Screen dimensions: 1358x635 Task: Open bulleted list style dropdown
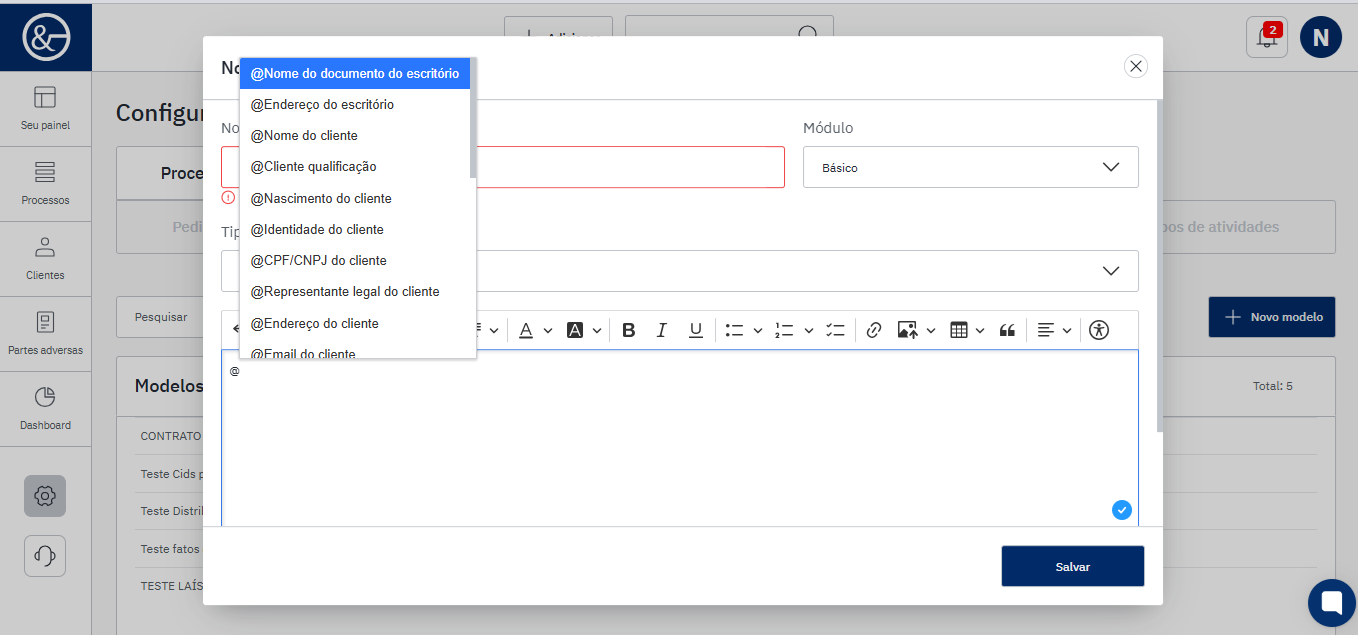(x=758, y=331)
